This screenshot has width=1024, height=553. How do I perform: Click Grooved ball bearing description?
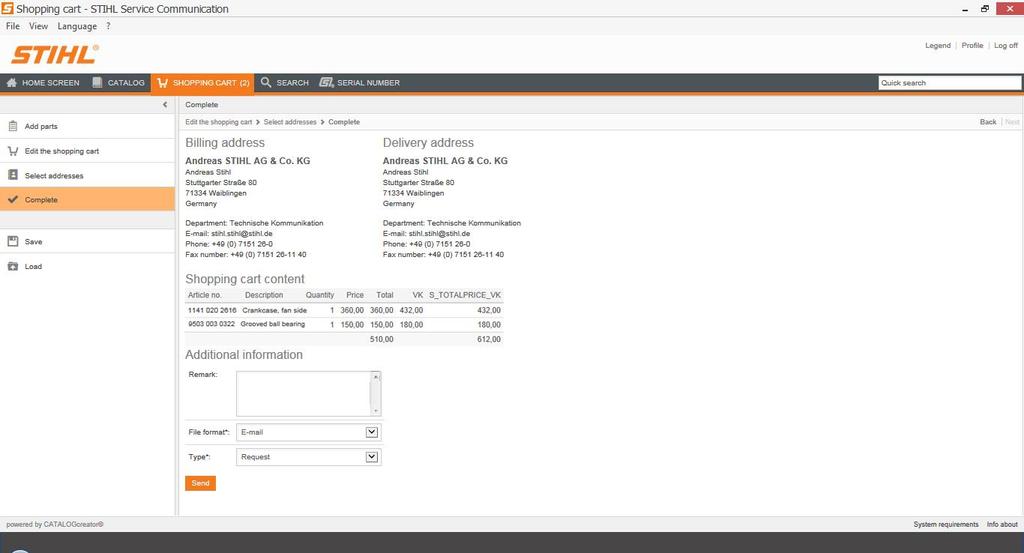tap(273, 324)
